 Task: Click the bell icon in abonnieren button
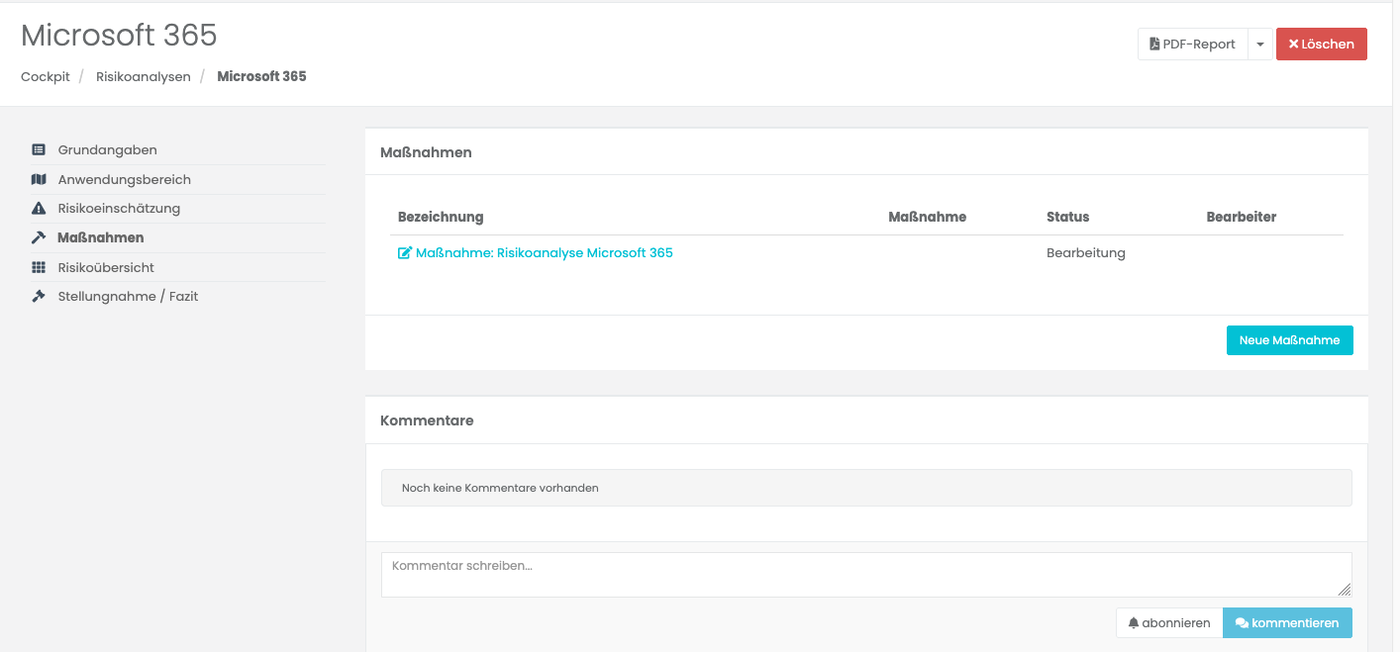point(1133,623)
